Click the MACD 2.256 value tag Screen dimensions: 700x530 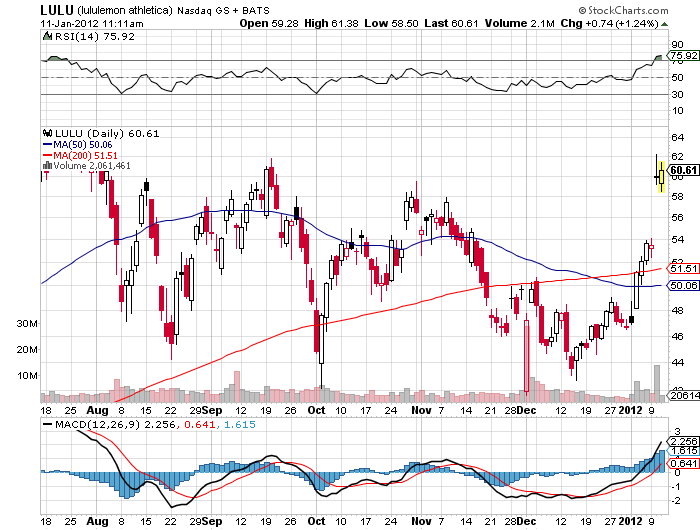[x=683, y=441]
